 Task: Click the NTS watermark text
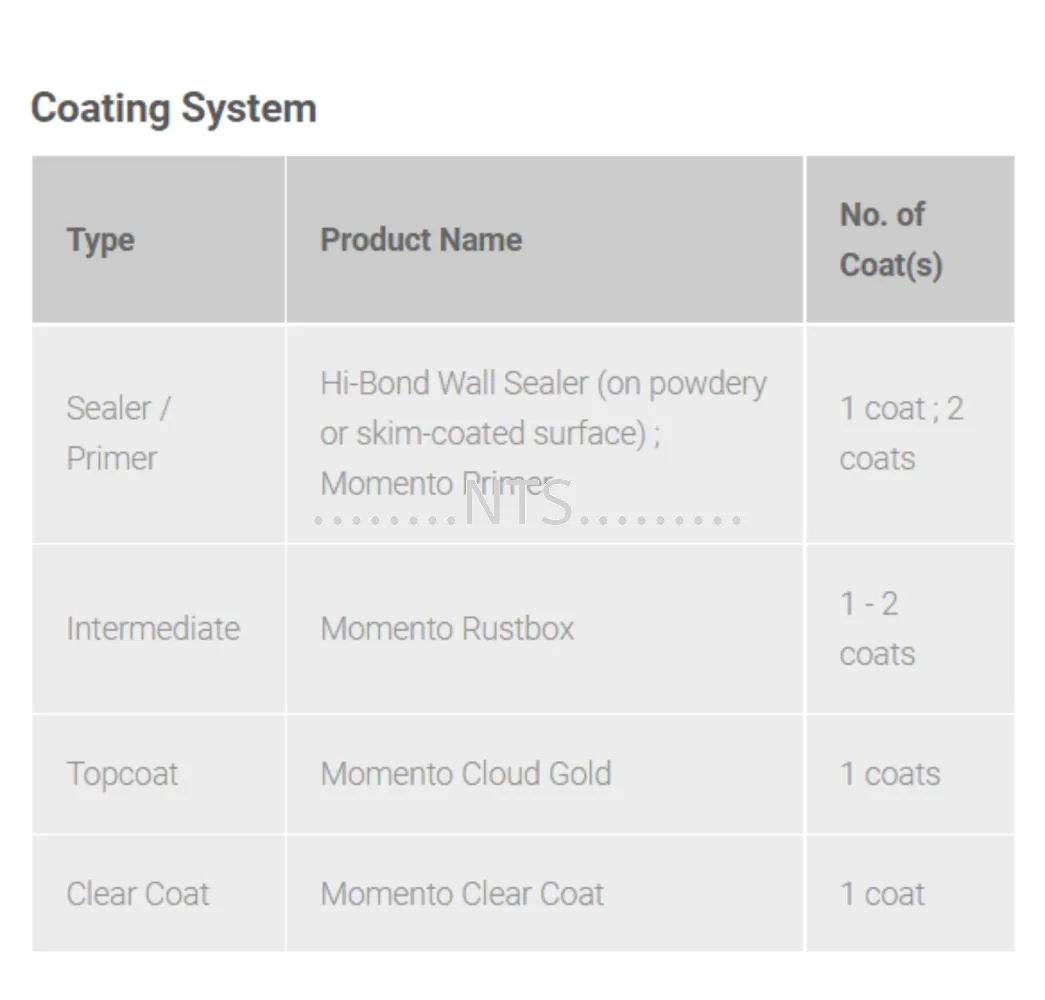coord(518,504)
